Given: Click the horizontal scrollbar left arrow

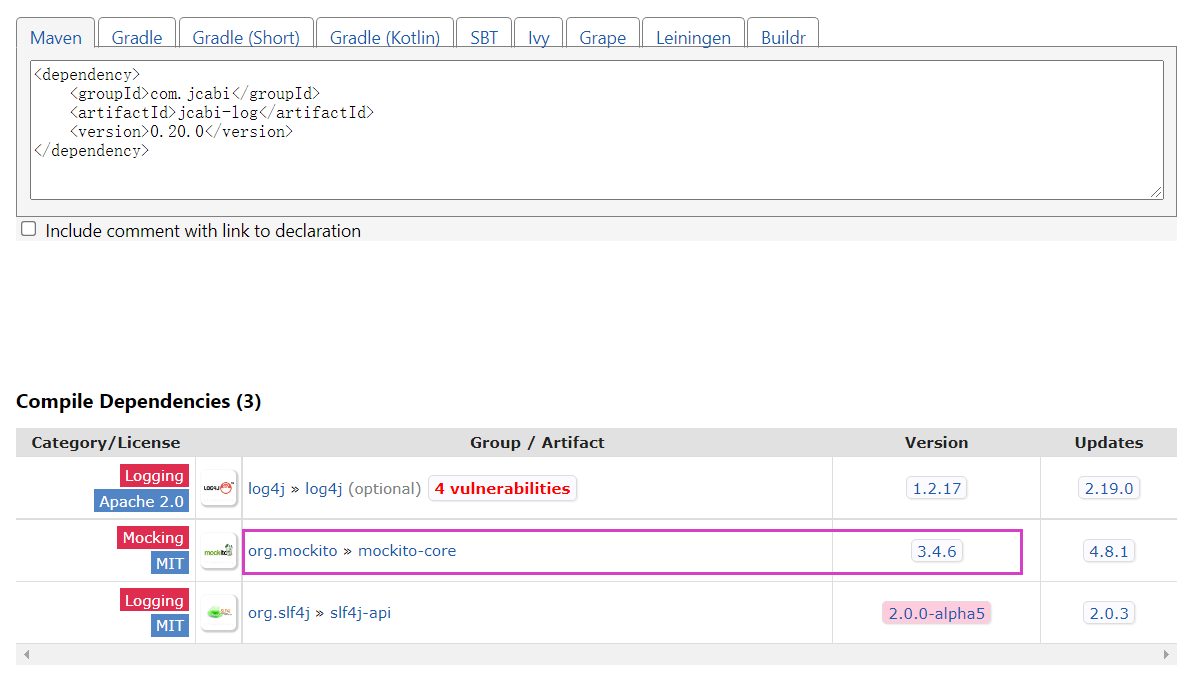Looking at the screenshot, I should (27, 654).
